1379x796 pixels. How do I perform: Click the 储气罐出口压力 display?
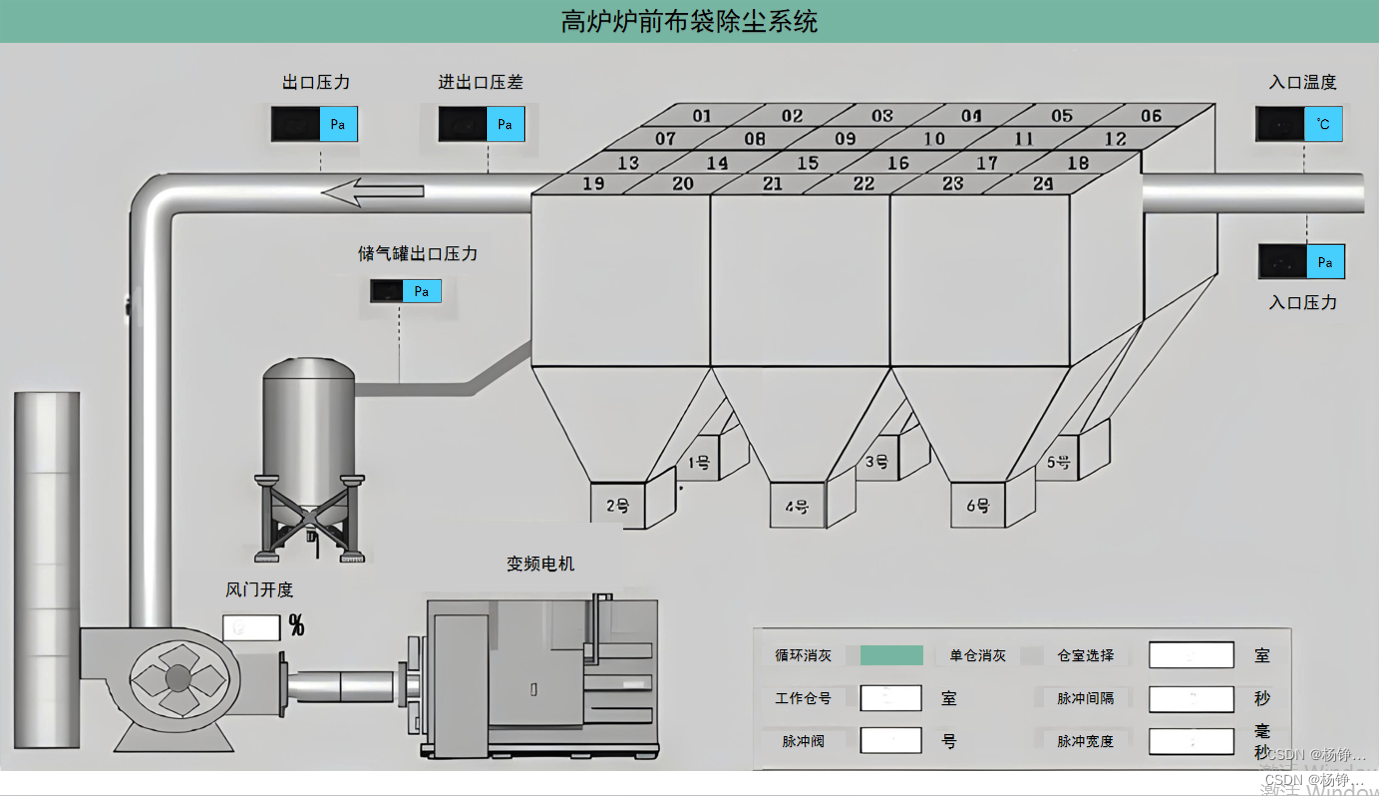pyautogui.click(x=405, y=290)
